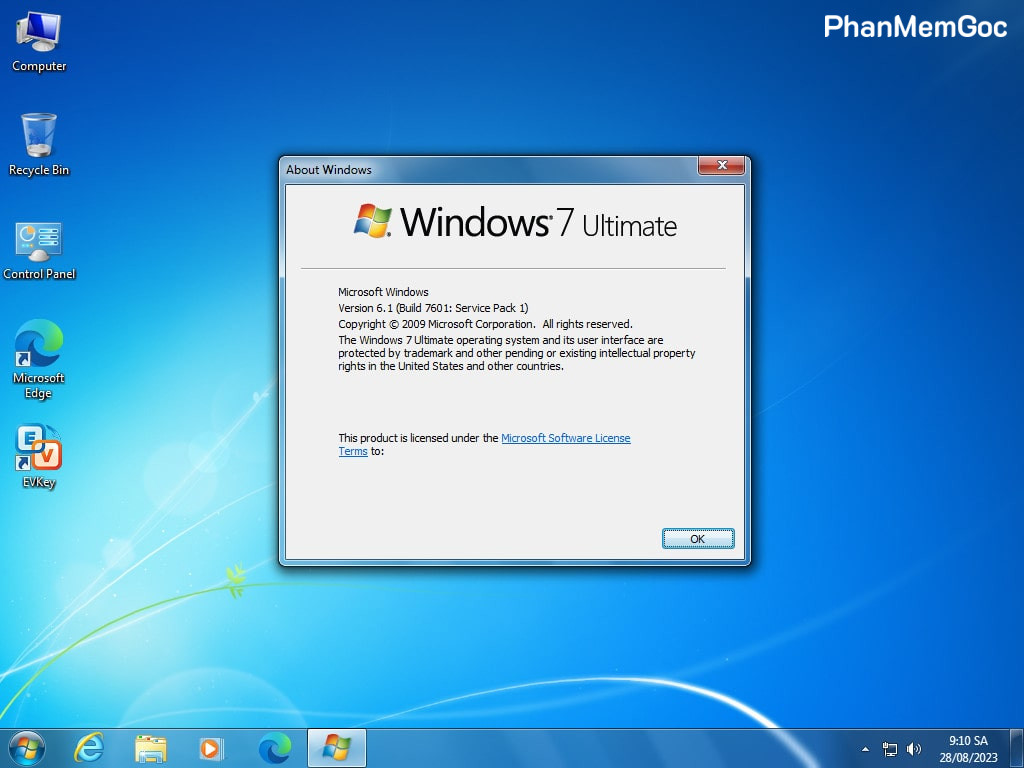
Task: Click the Microsoft Edge taskbar icon
Action: 274,748
